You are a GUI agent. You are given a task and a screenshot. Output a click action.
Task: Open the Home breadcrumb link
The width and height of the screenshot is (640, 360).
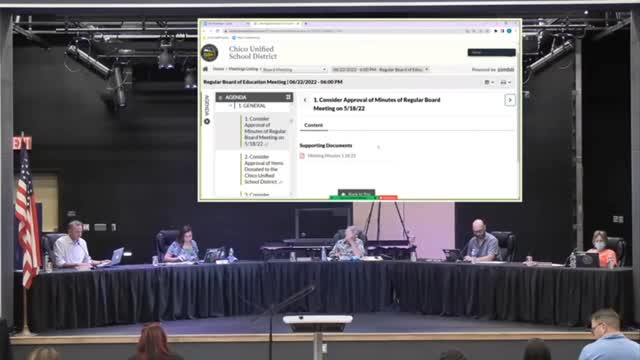218,69
